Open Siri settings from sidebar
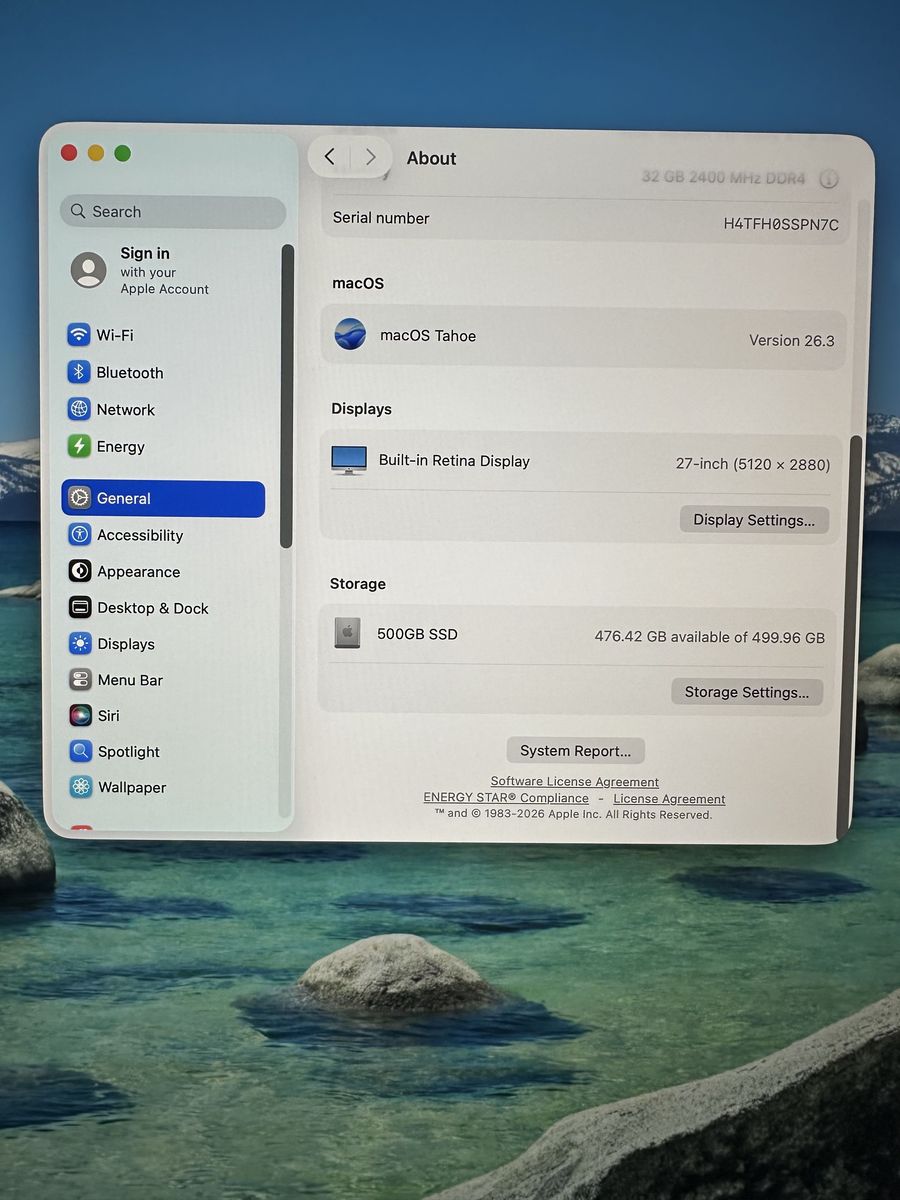Viewport: 900px width, 1200px height. coord(108,716)
